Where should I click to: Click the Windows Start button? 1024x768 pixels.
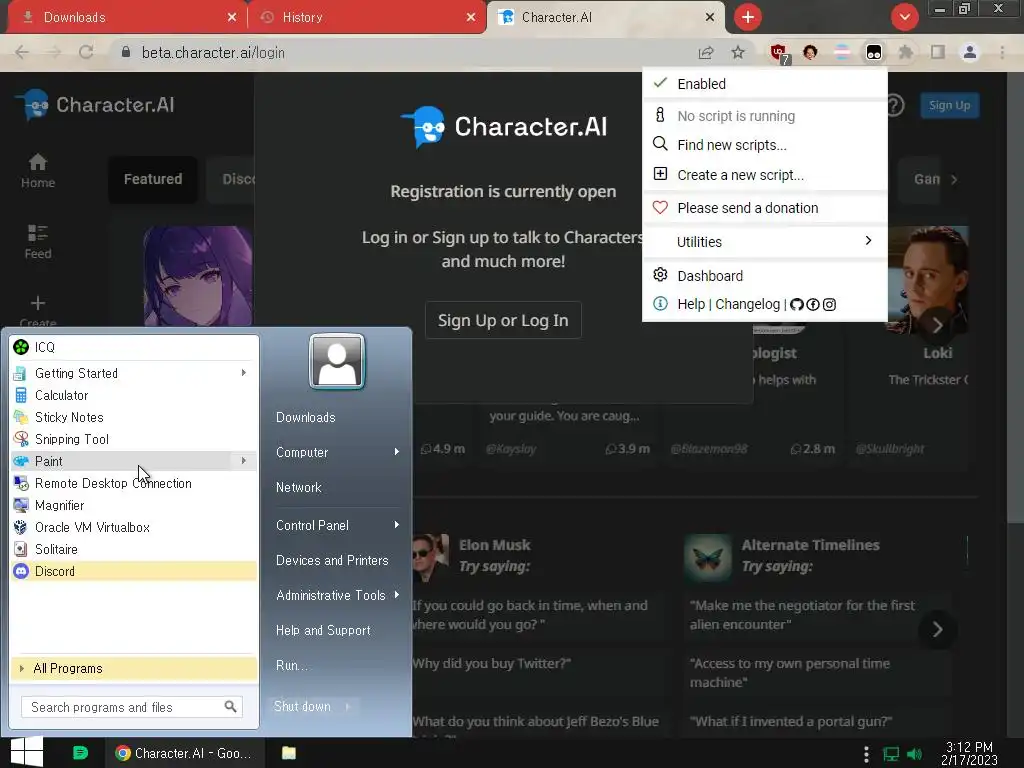coord(27,752)
